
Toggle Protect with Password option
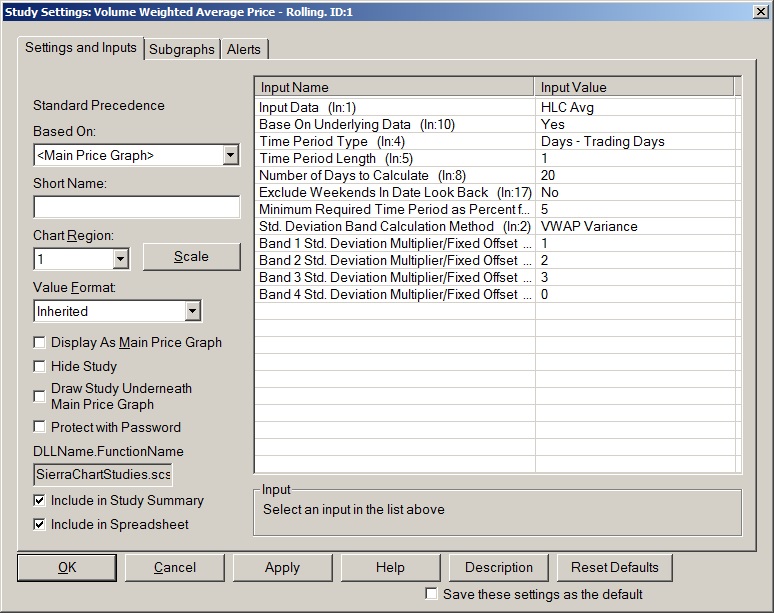point(40,428)
